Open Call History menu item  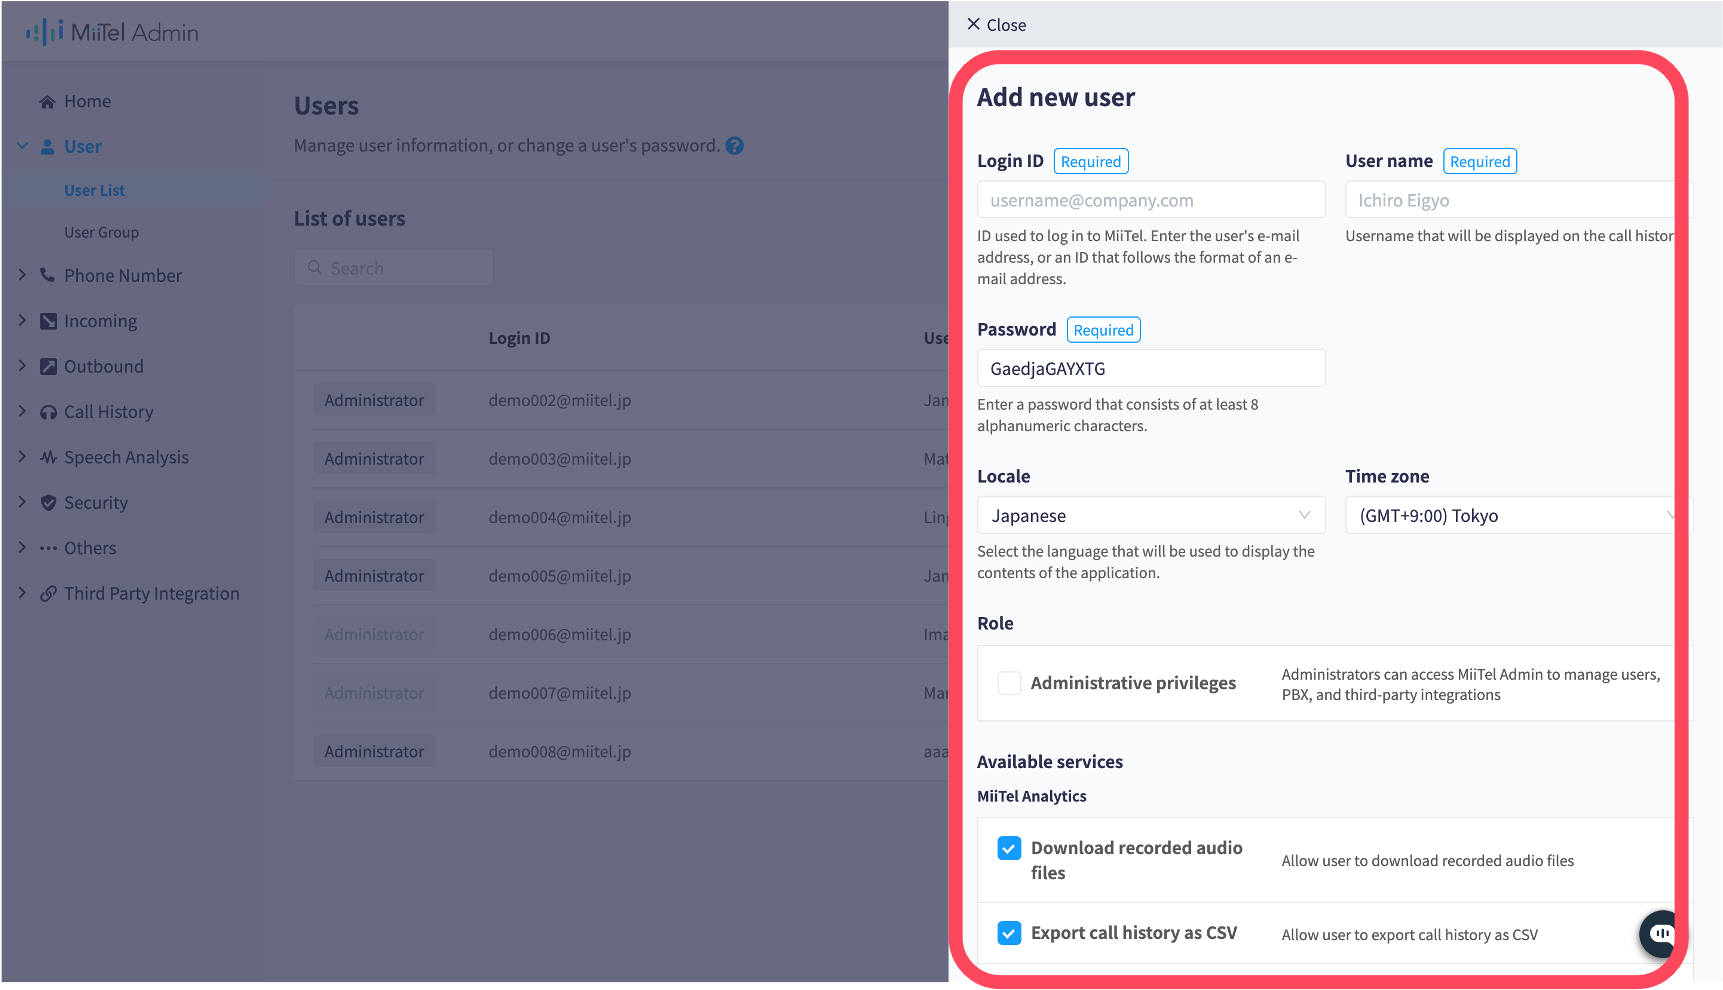tap(108, 412)
